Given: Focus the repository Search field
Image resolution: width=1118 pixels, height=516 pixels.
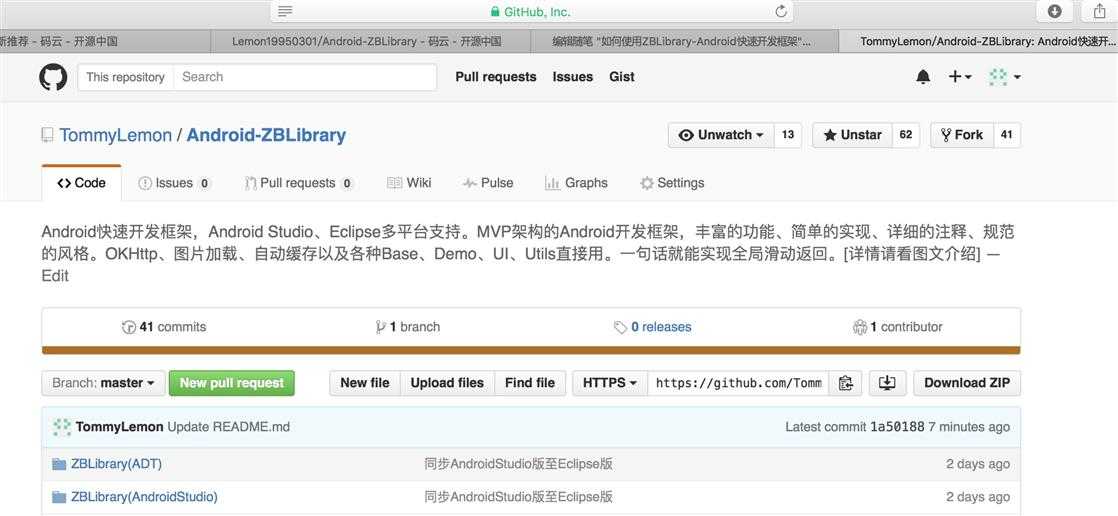Looking at the screenshot, I should [305, 77].
